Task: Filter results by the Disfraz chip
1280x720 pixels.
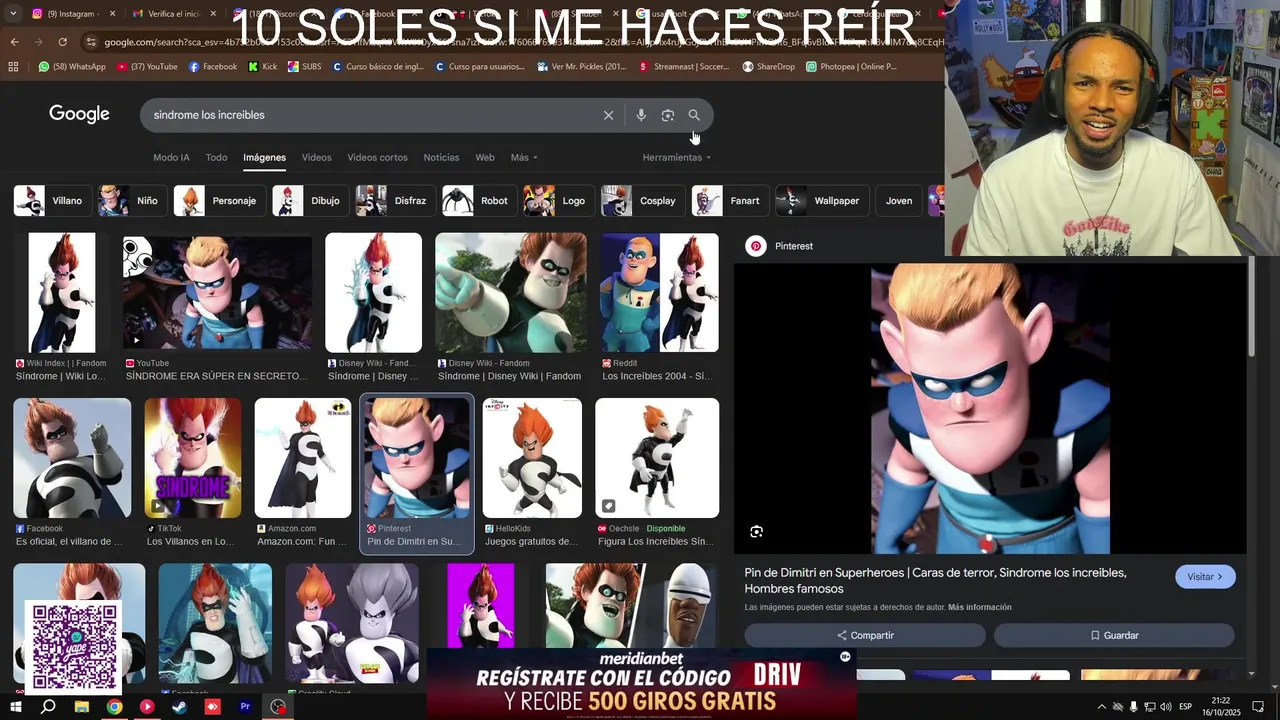Action: click(394, 201)
